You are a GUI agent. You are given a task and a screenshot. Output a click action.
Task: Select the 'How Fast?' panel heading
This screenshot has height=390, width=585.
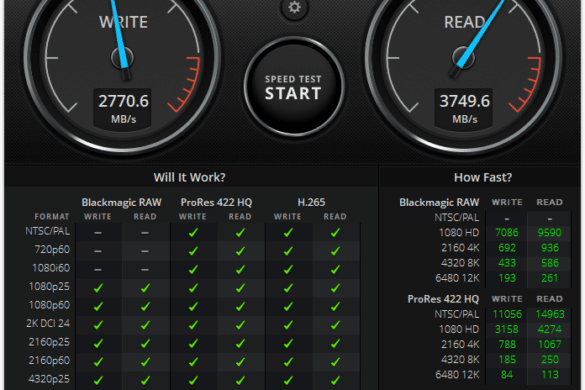(483, 177)
